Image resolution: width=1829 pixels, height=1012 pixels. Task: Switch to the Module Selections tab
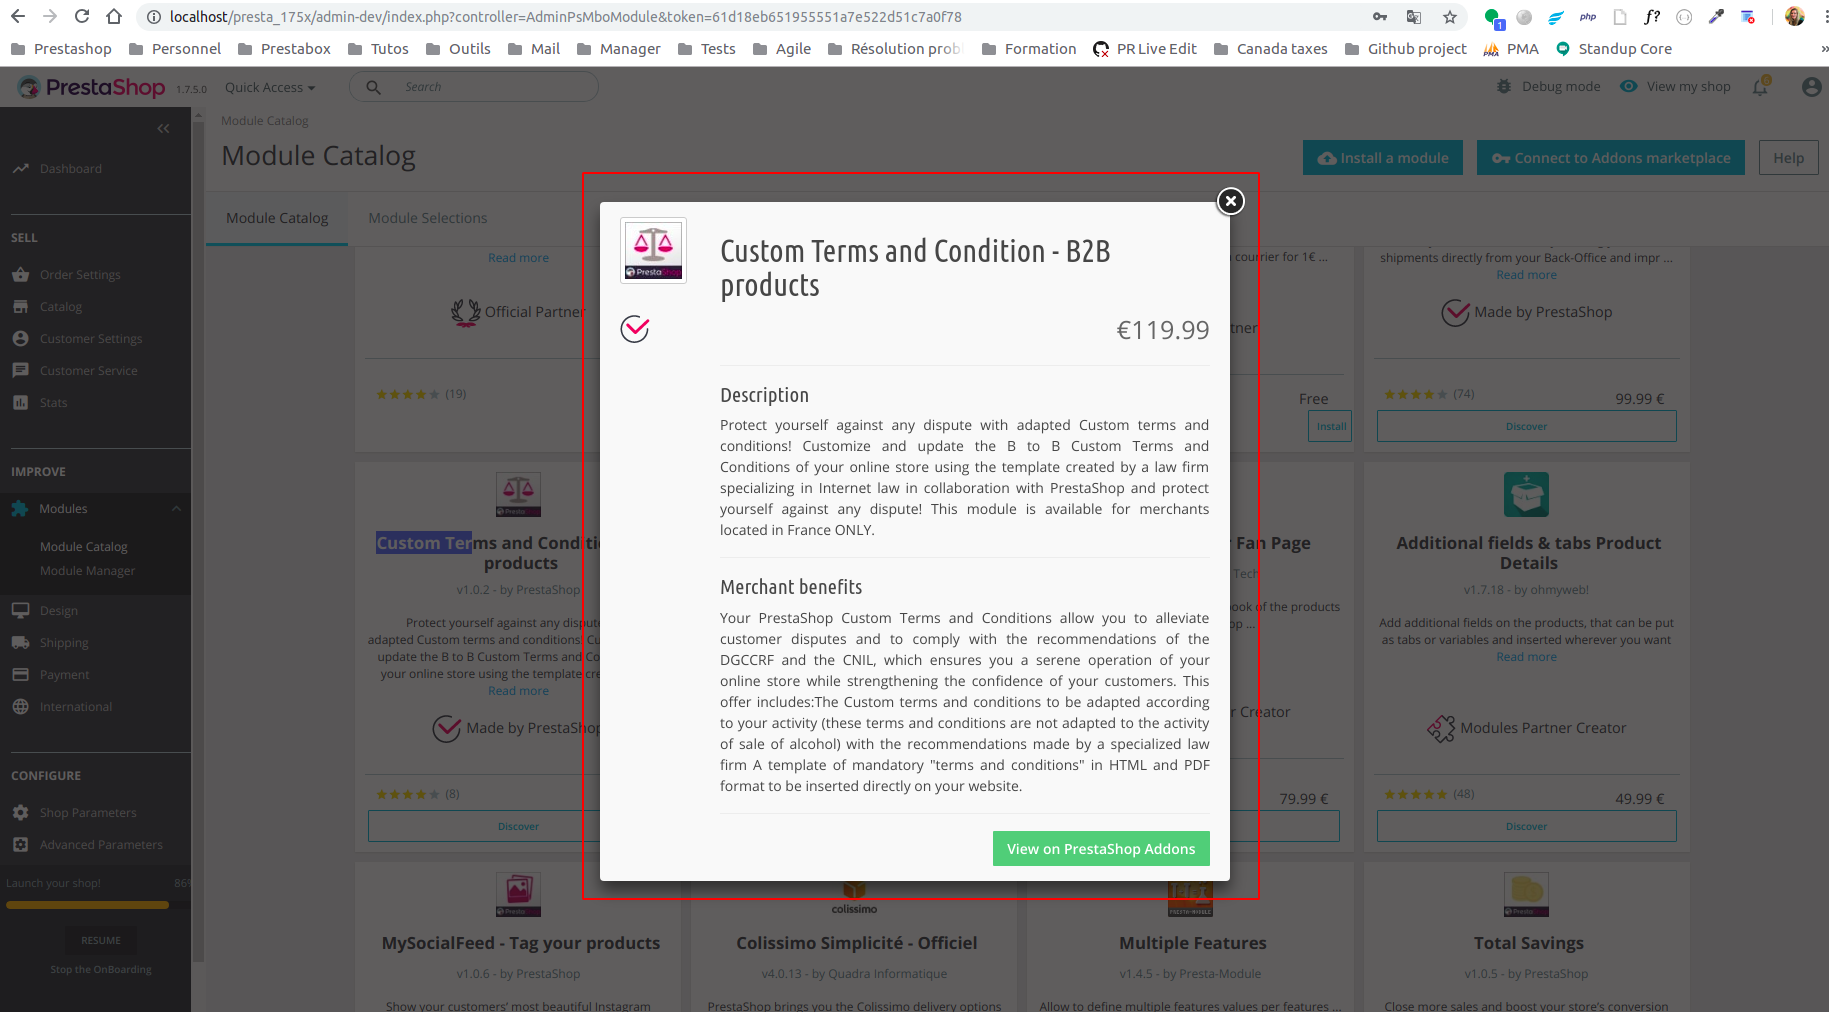(427, 217)
